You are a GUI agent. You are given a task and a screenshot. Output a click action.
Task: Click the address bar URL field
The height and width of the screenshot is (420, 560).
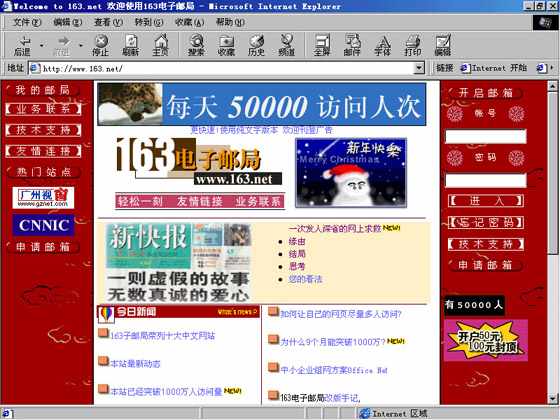tap(226, 68)
